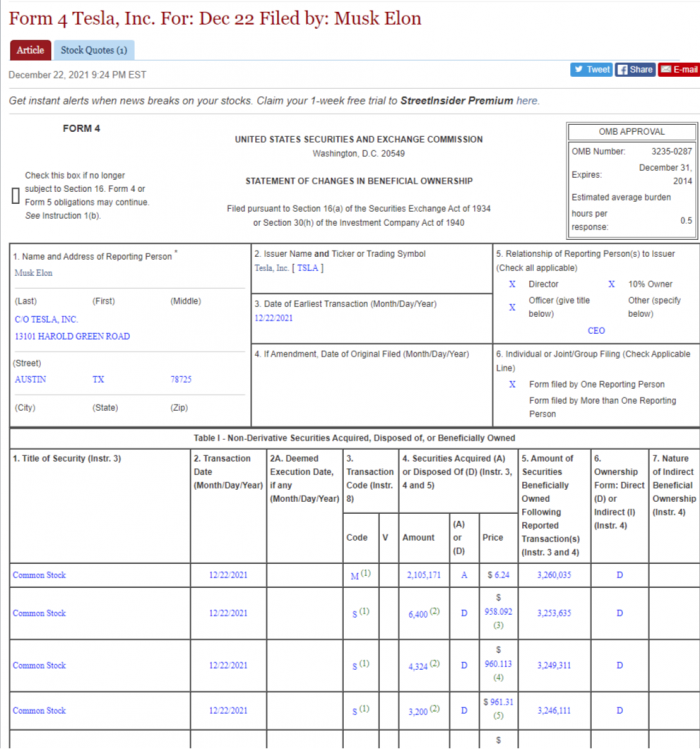Click the Musk Elon reporting person name
Image resolution: width=700 pixels, height=749 pixels.
coord(36,272)
